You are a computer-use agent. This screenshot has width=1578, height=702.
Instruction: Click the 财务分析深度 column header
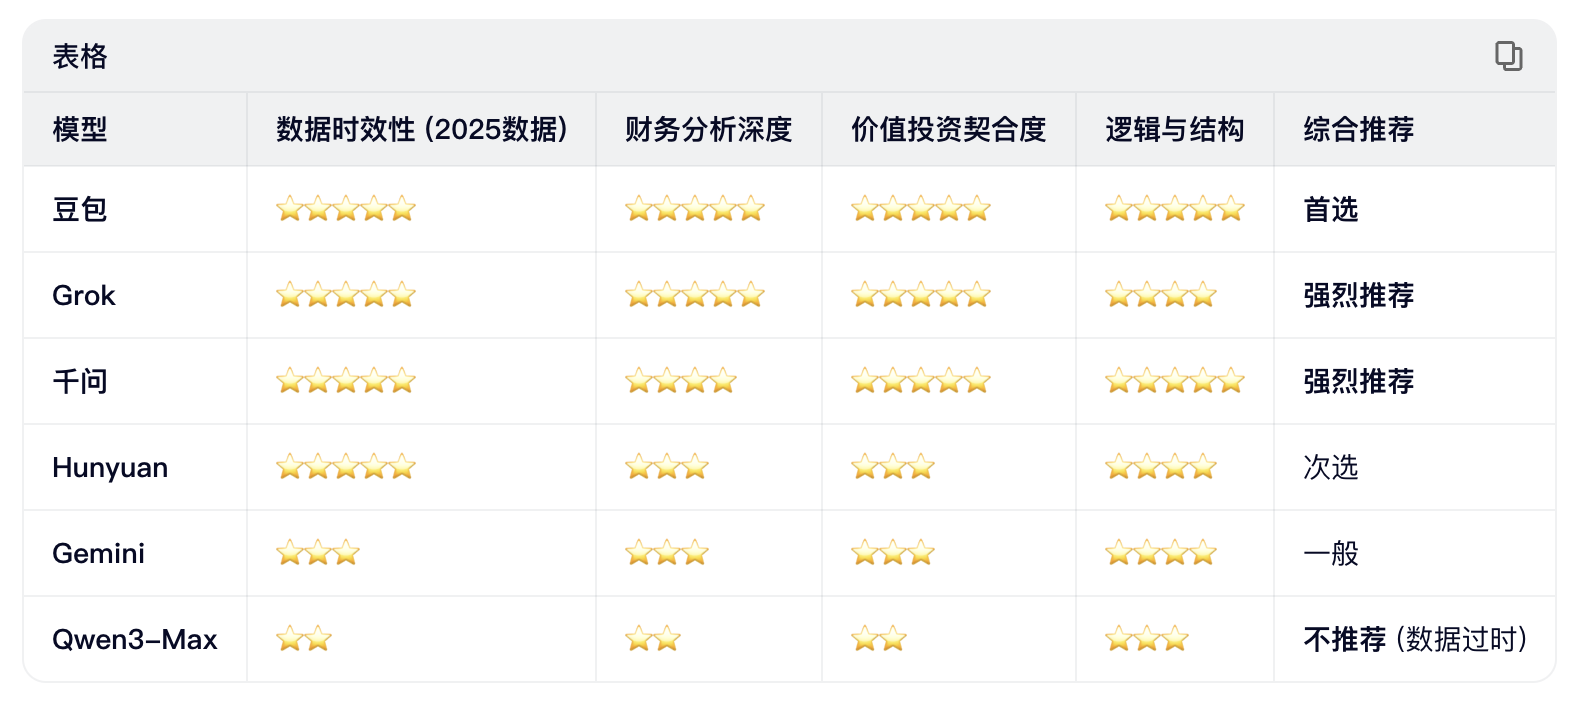click(708, 129)
